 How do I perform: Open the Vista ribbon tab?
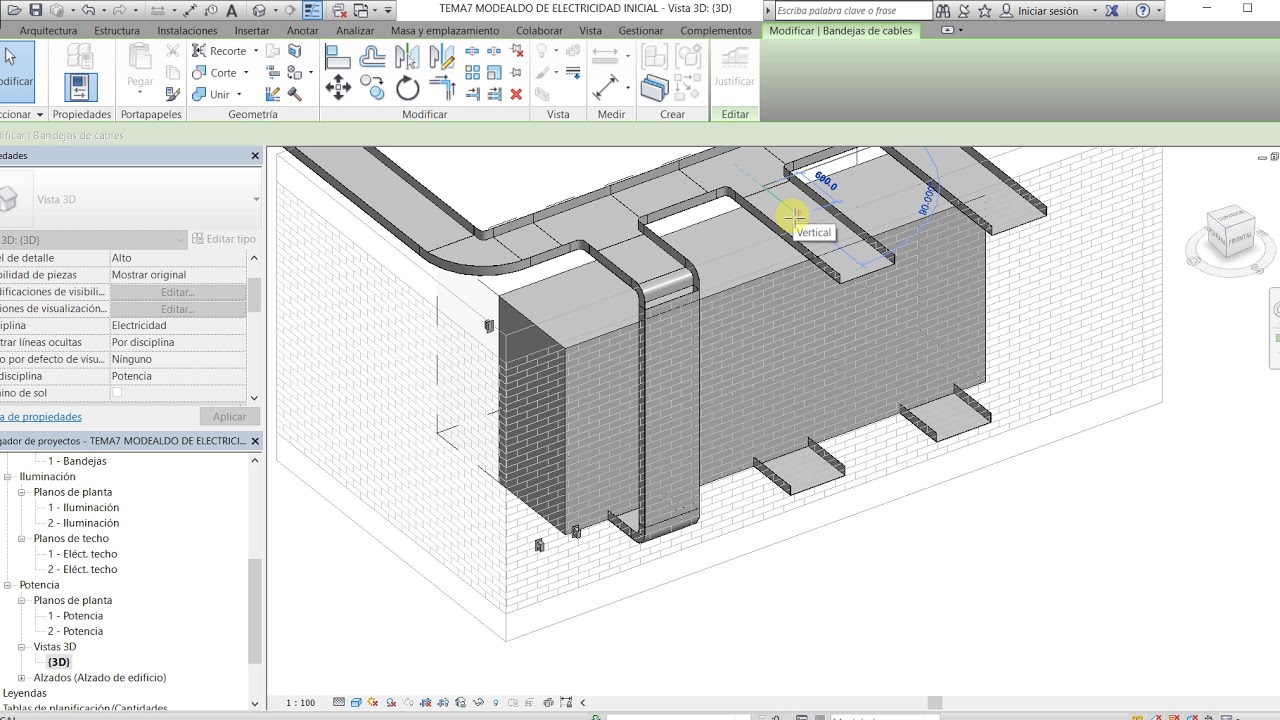point(590,31)
